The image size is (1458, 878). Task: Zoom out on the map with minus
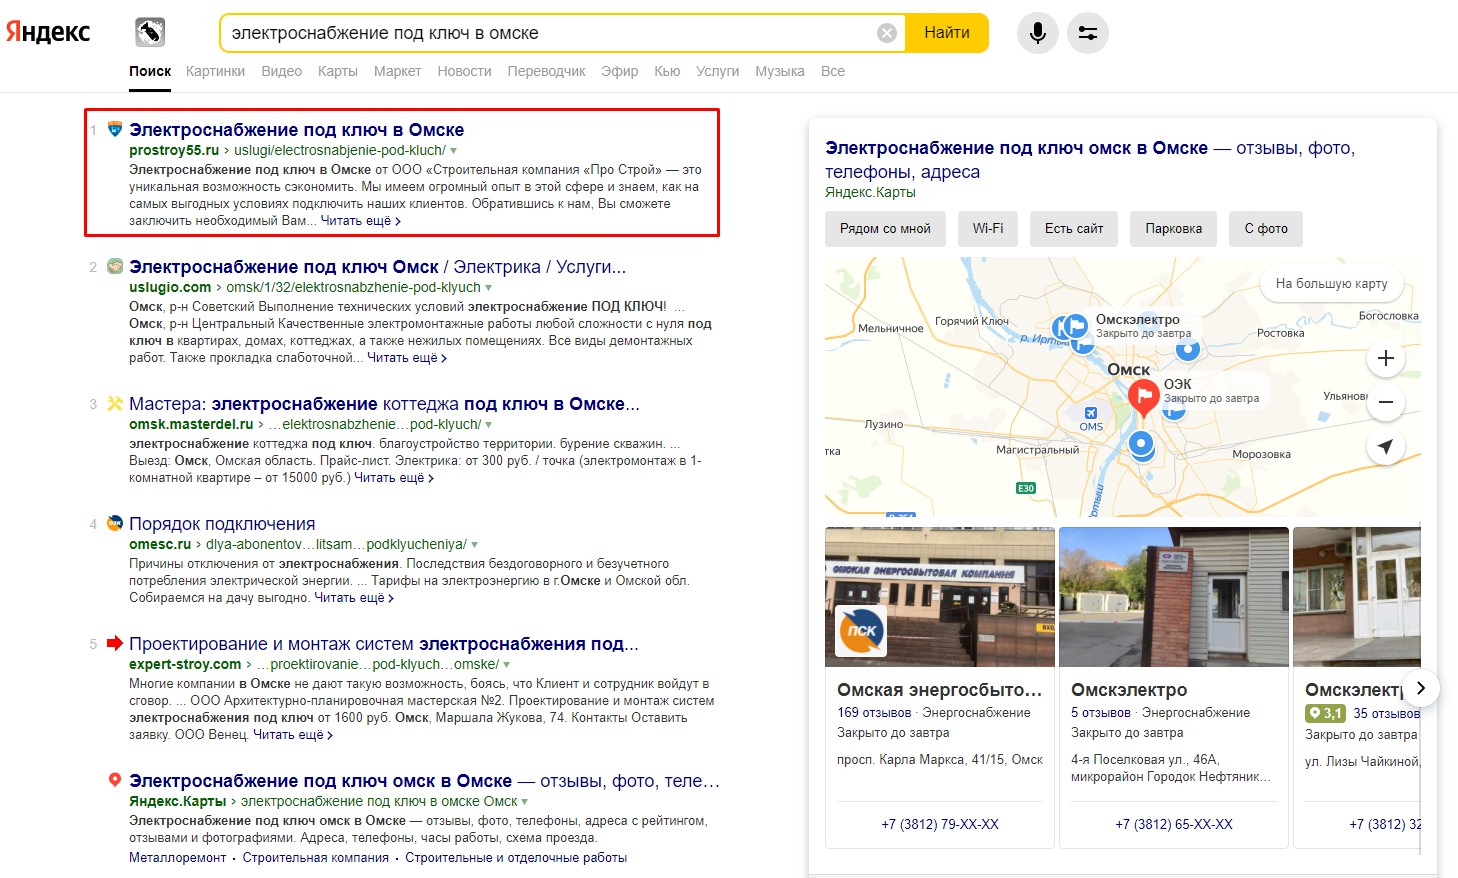[1386, 402]
